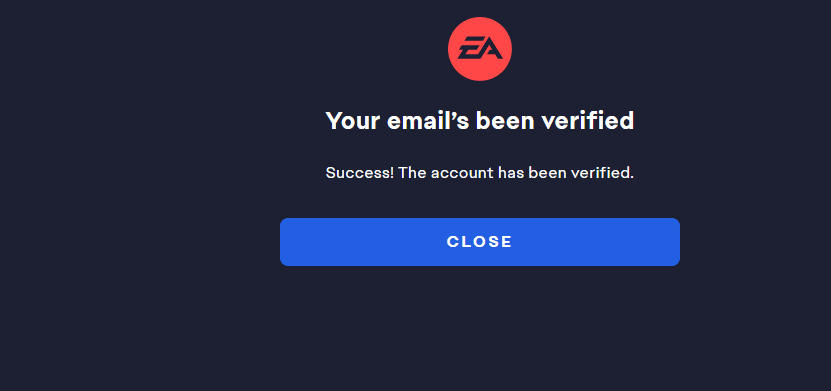Click the 'Success! The account has been verified.' text
Screen dimensions: 831x391
480,173
